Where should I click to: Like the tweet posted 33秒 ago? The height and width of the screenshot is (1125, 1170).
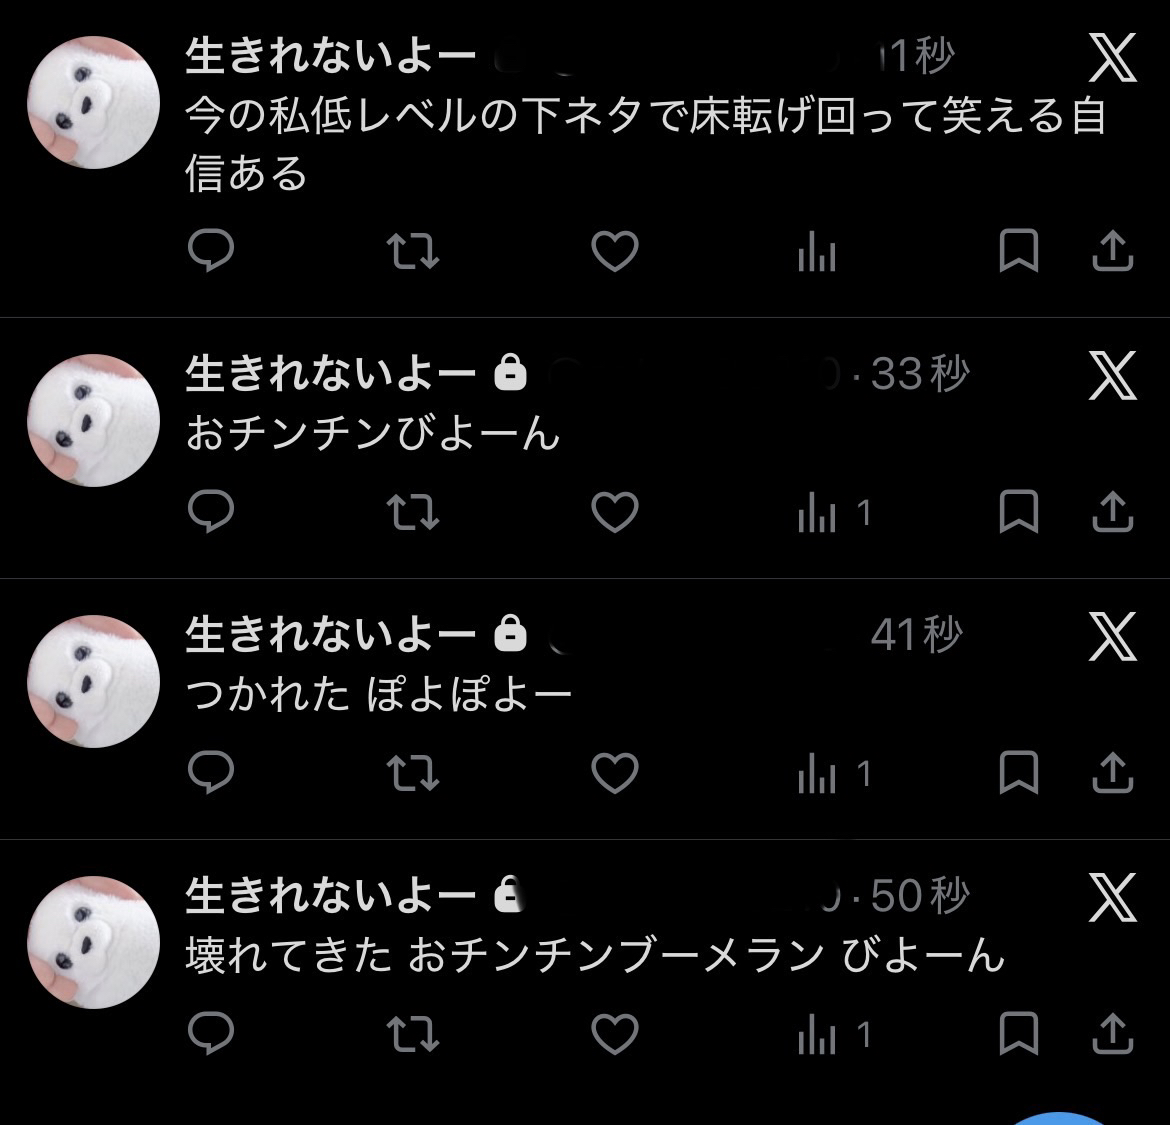pyautogui.click(x=615, y=512)
